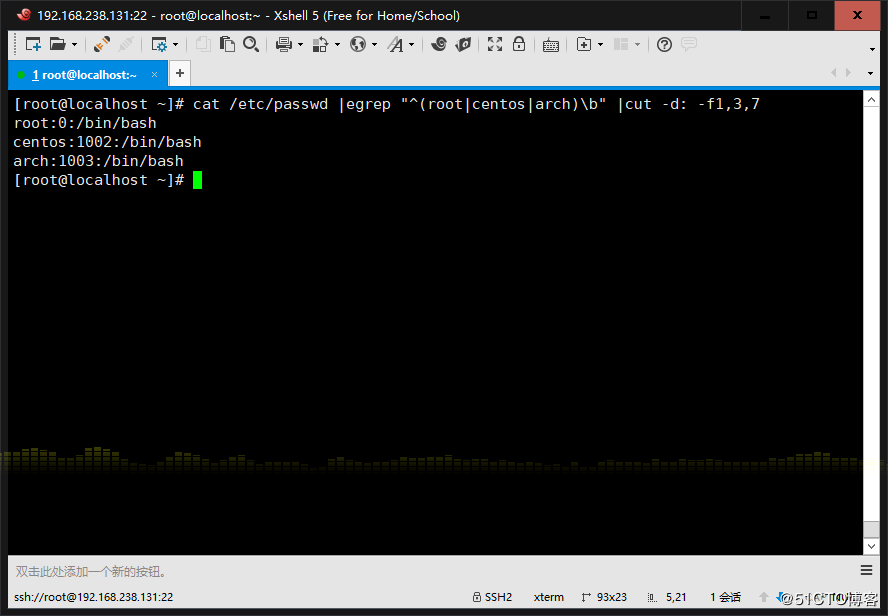The image size is (888, 616).
Task: Click the New Session icon
Action: point(33,44)
